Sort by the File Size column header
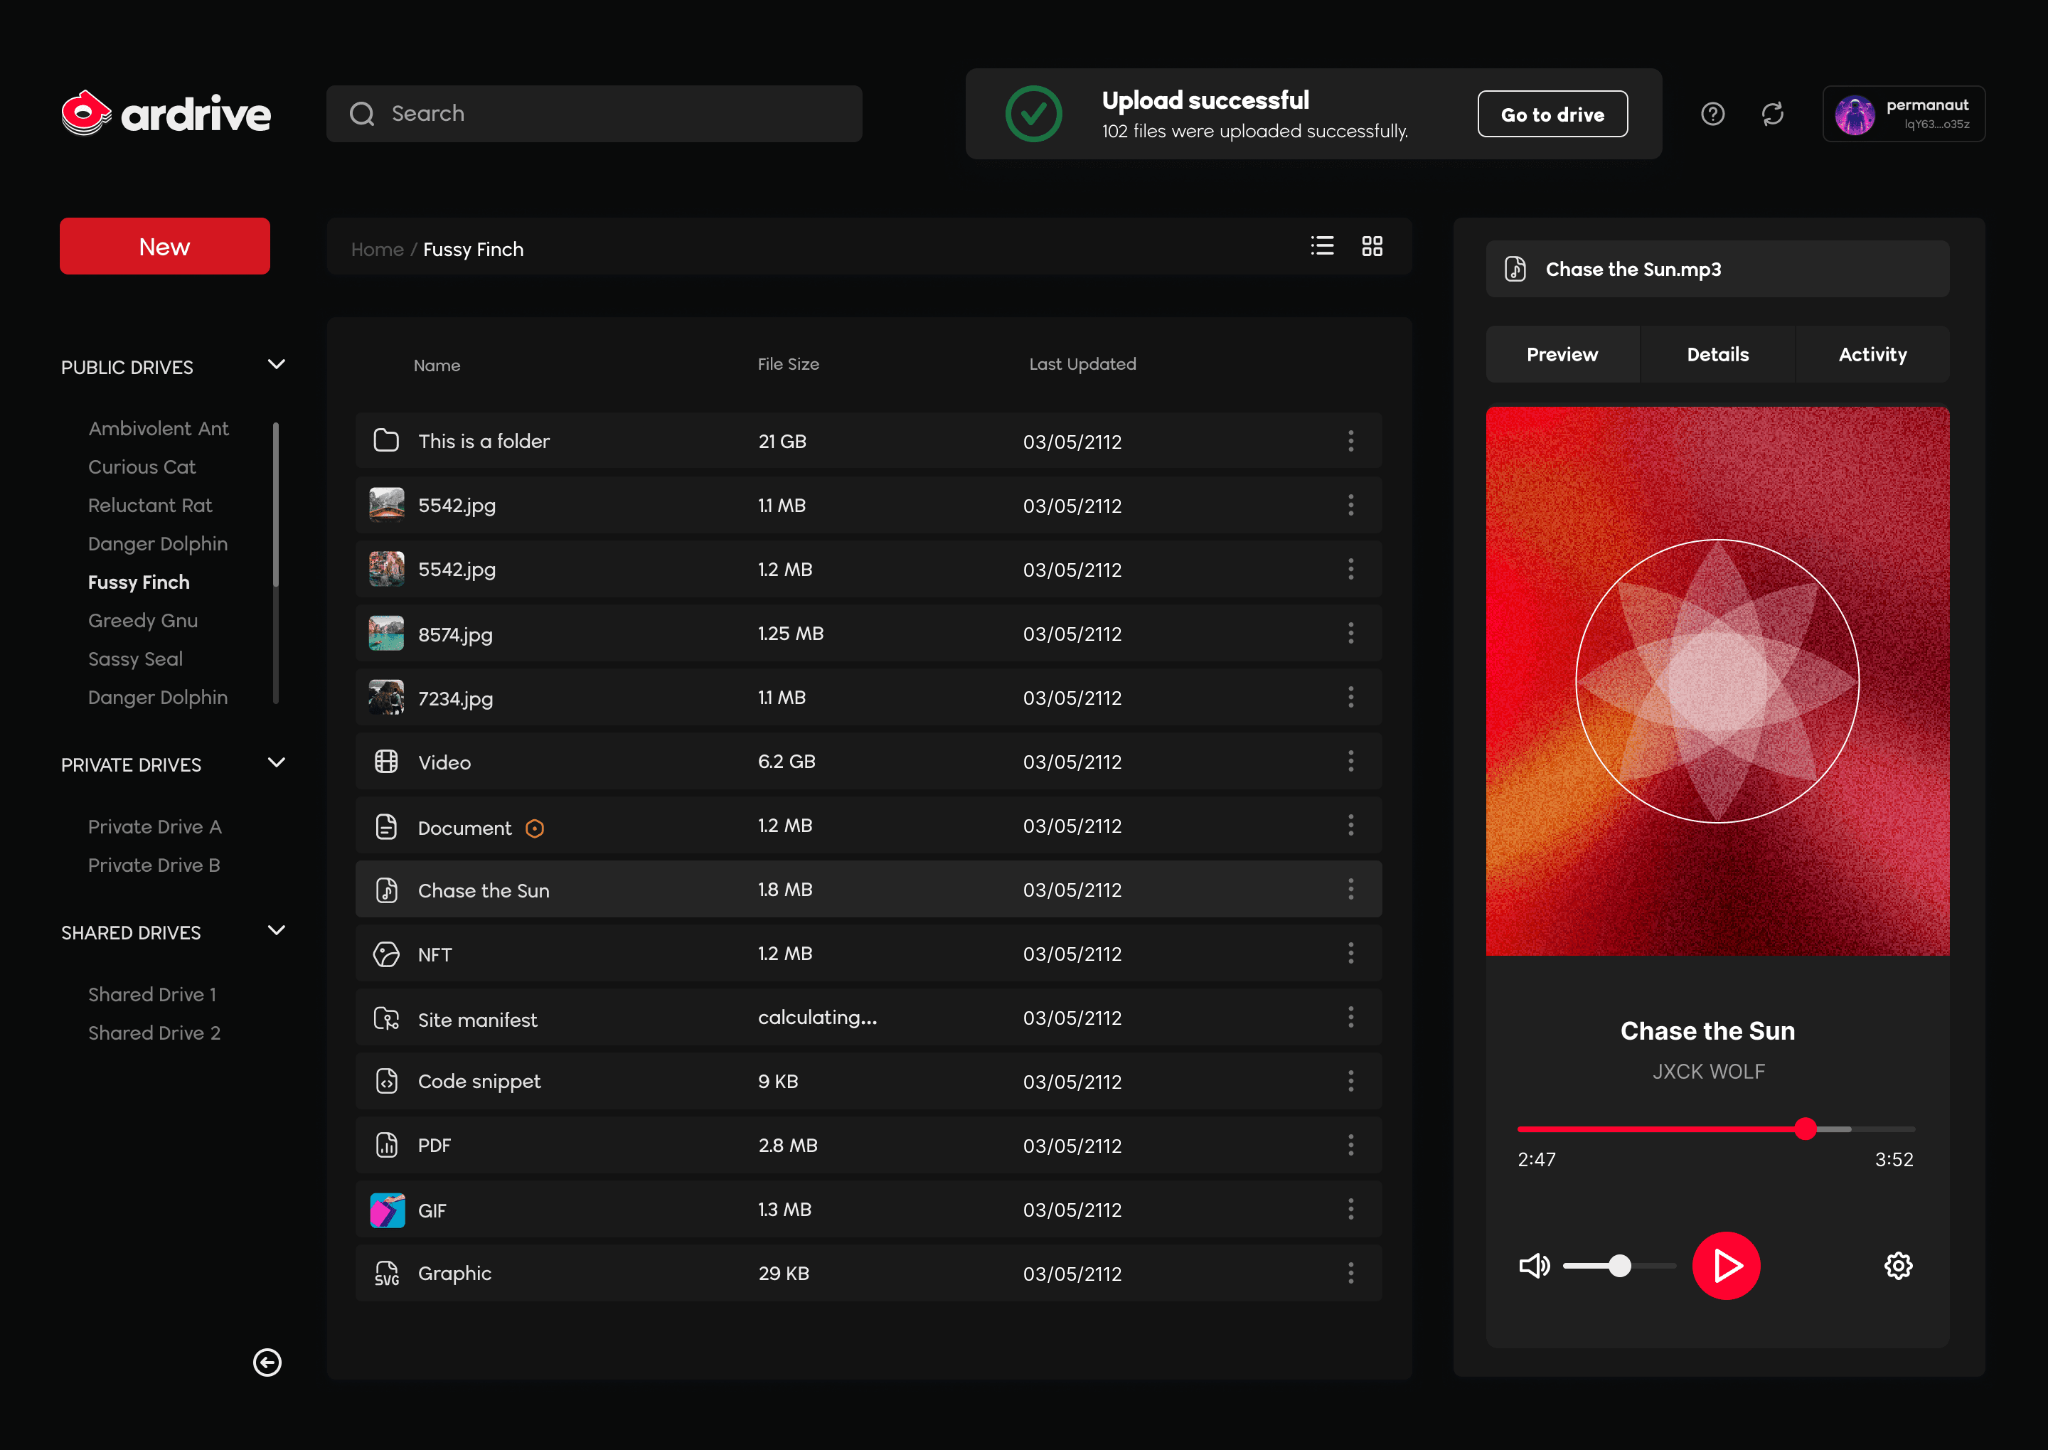2048x1450 pixels. point(788,364)
